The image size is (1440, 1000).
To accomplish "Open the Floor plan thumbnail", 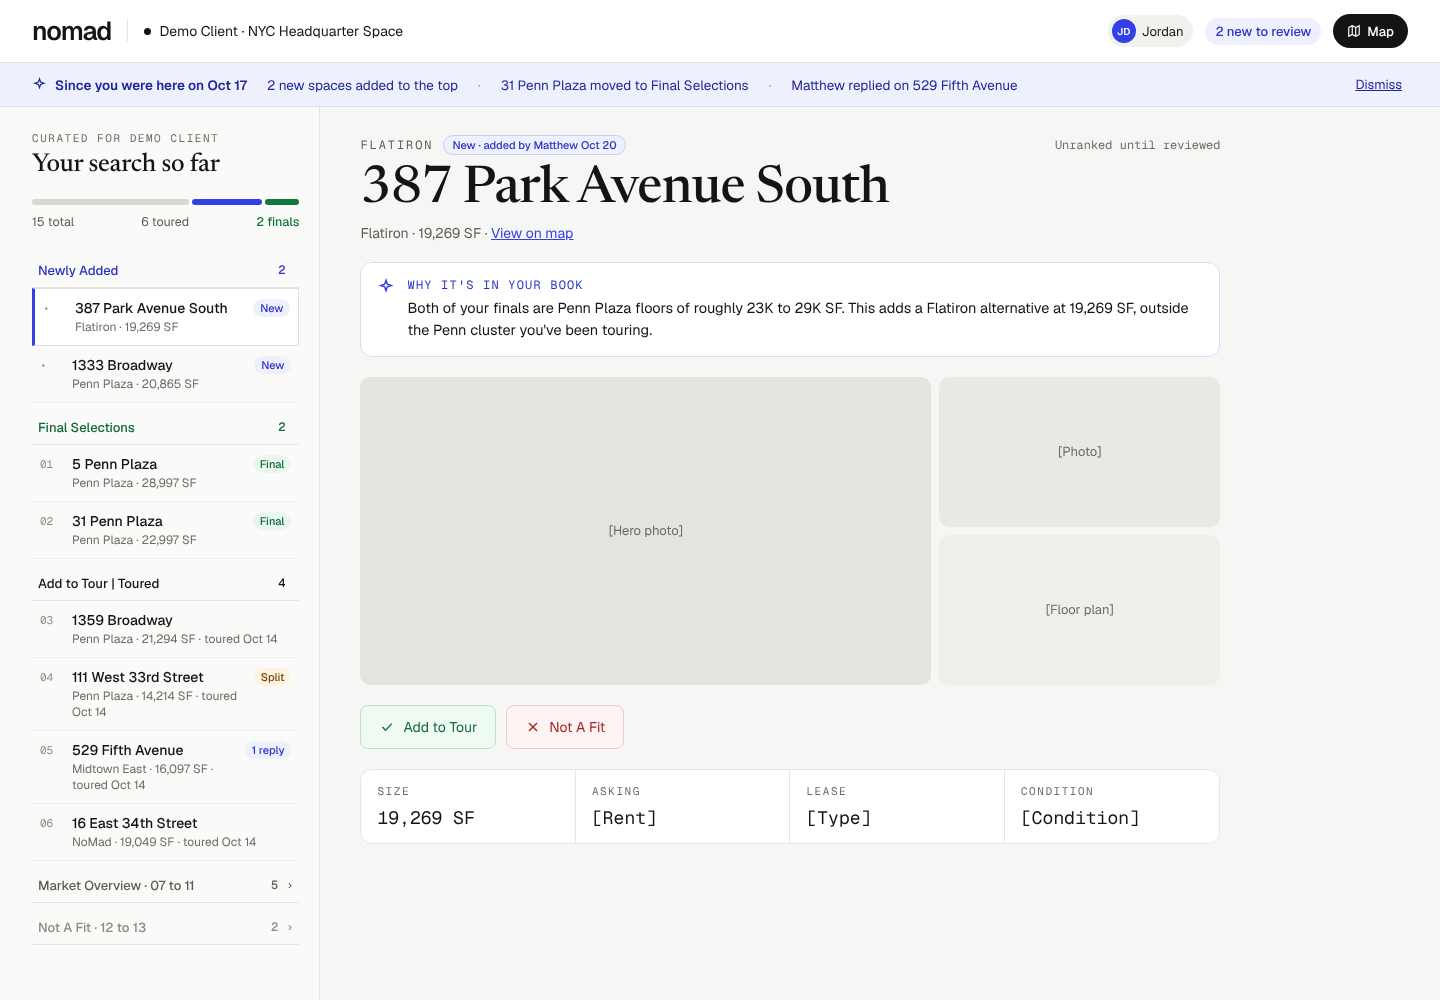I will pos(1079,610).
